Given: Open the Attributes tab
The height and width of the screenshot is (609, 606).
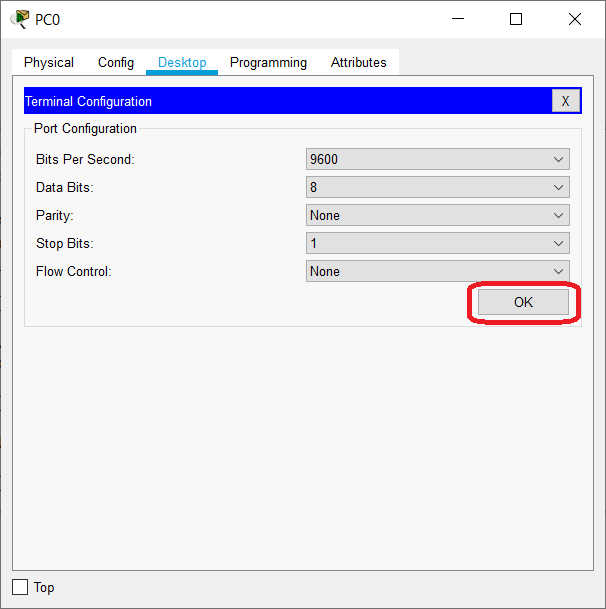Looking at the screenshot, I should point(359,62).
